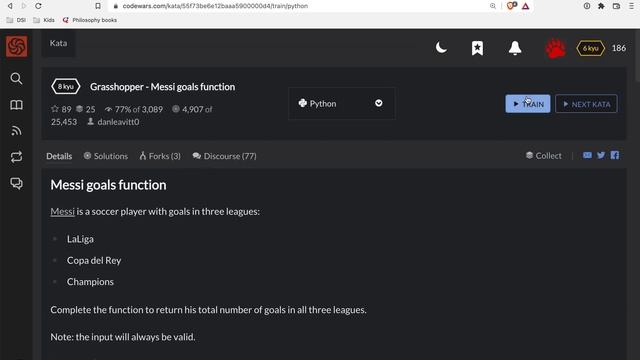Open the Messi hyperlink in description
Image resolution: width=640 pixels, height=360 pixels.
click(x=62, y=211)
